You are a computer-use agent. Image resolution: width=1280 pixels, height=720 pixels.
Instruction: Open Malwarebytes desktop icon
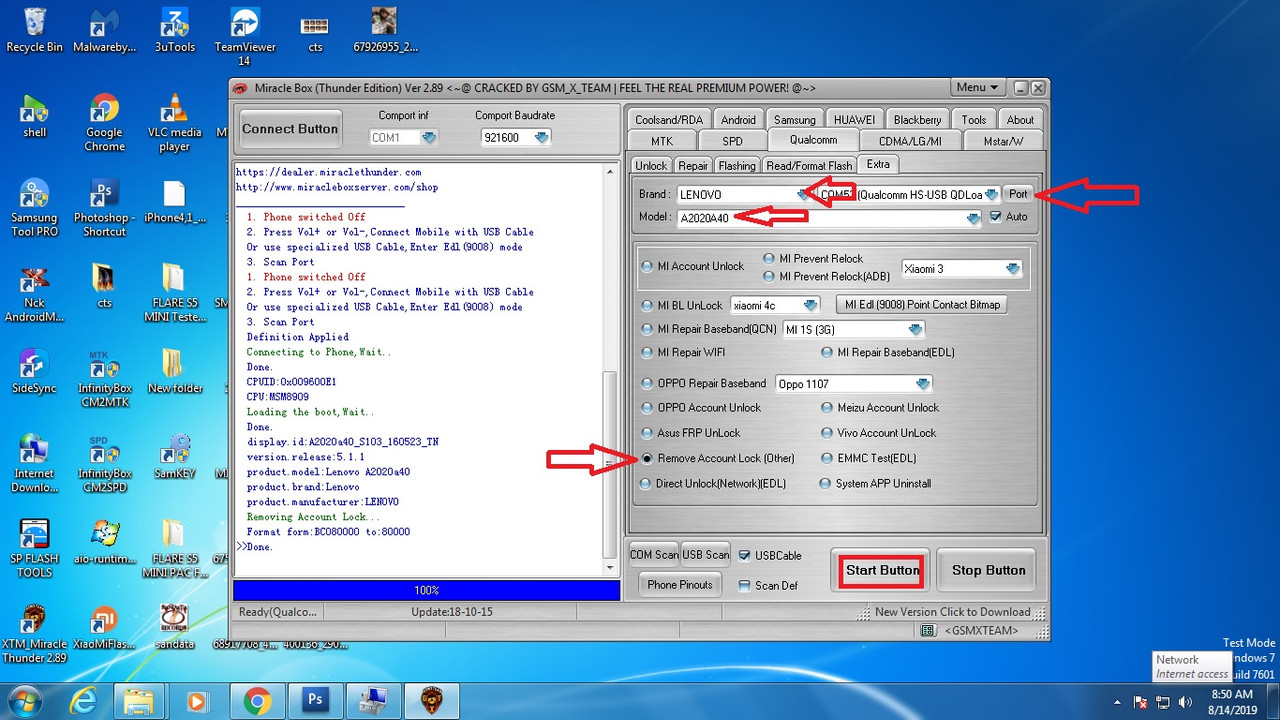(x=104, y=30)
